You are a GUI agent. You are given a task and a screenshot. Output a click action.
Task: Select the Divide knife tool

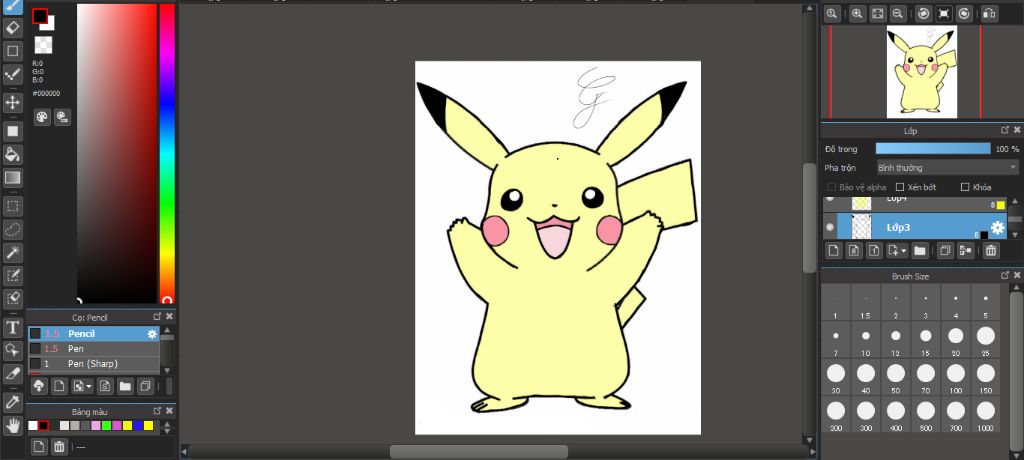click(13, 374)
